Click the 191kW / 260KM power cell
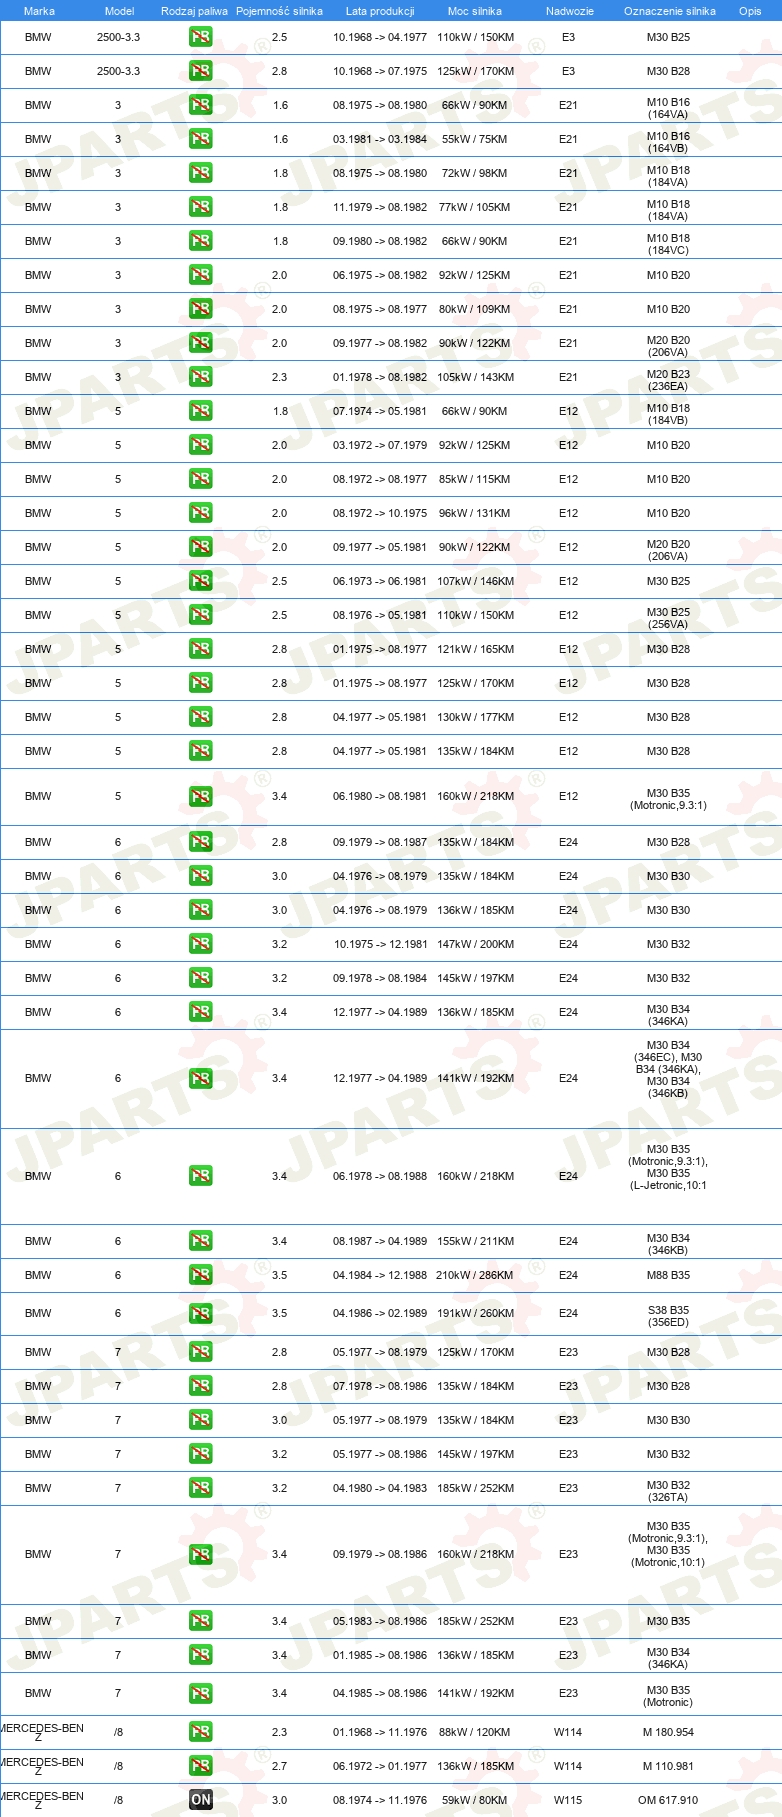The image size is (782, 1817). coord(475,1313)
